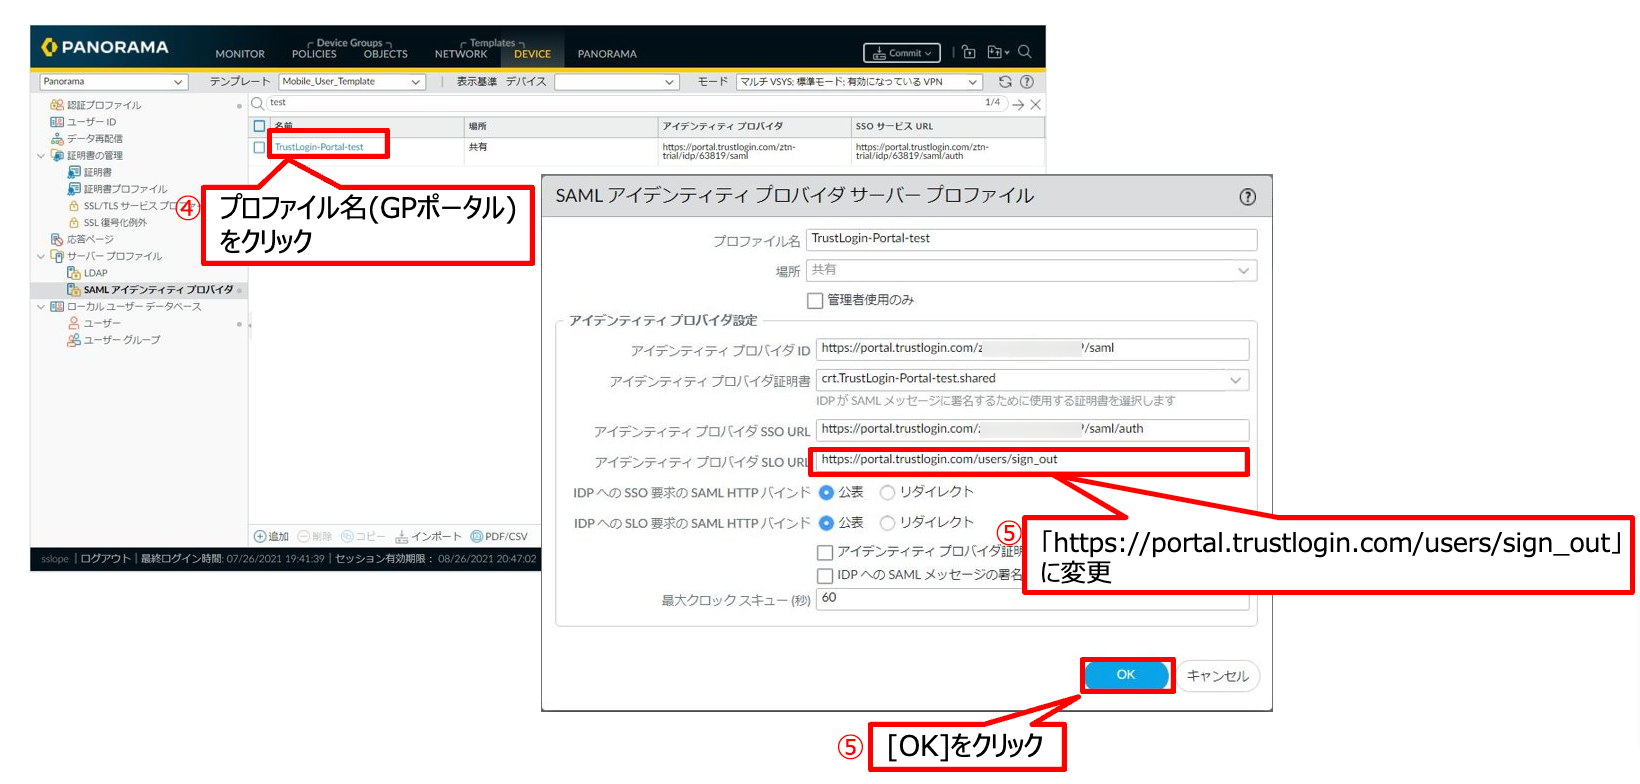This screenshot has height=784, width=1640.
Task: Click the lock icon beside the Commit button
Action: [969, 52]
